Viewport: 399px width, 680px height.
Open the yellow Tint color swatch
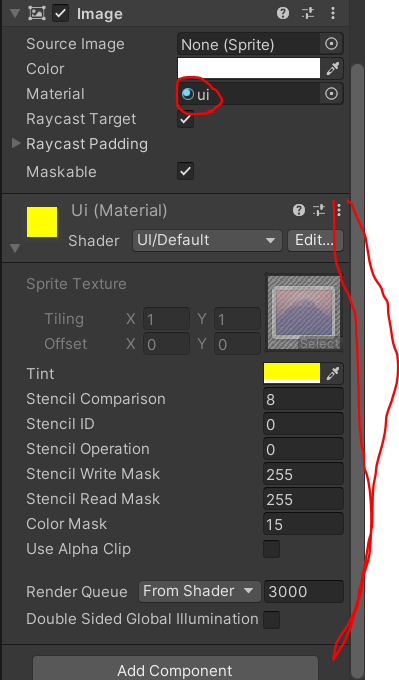point(292,374)
